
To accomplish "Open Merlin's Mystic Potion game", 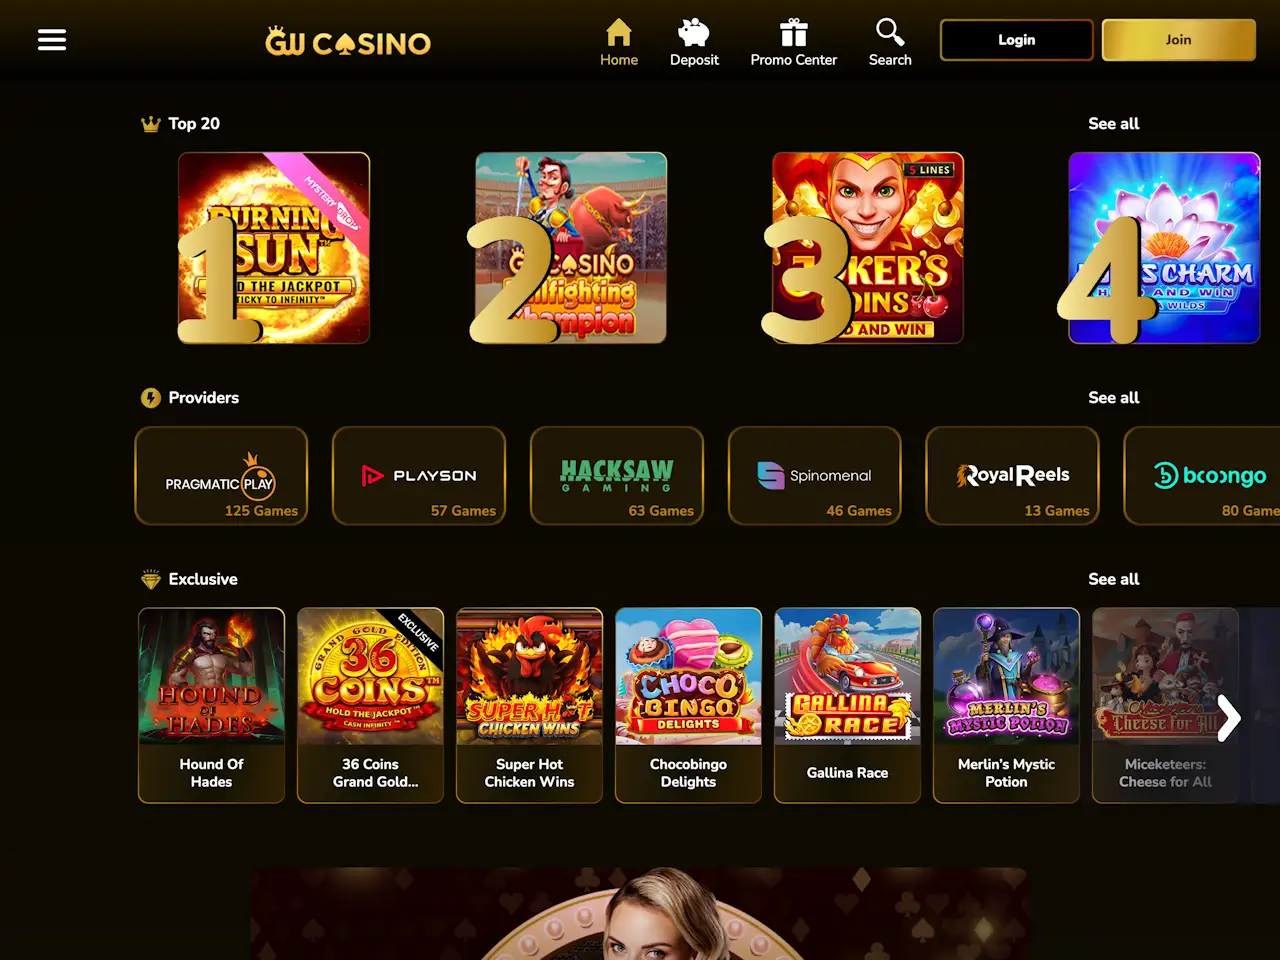I will 1006,706.
